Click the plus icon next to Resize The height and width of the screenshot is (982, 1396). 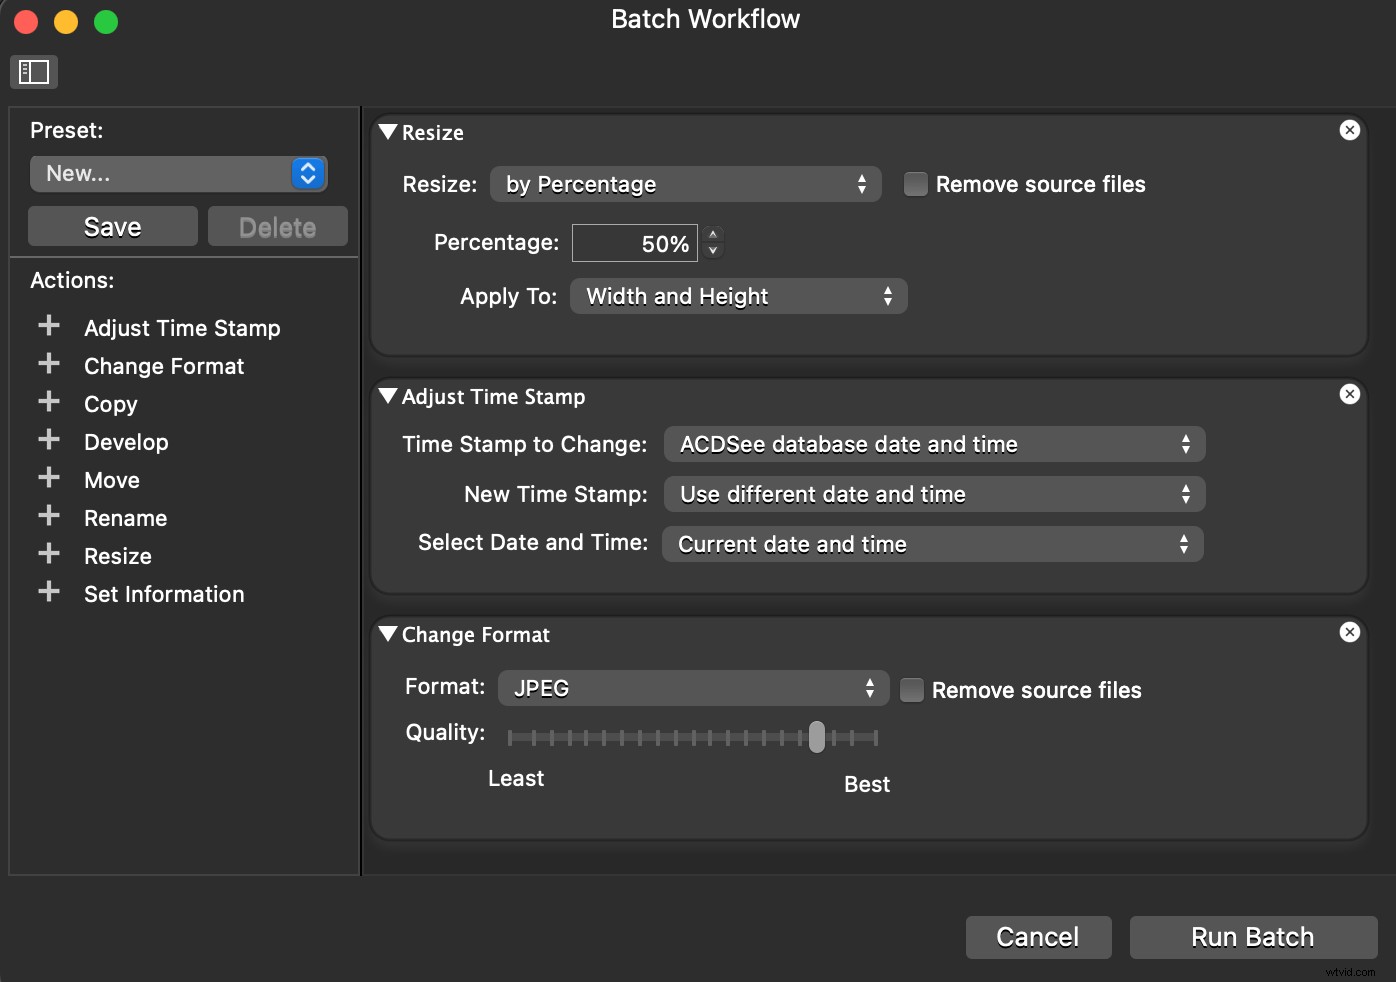48,555
